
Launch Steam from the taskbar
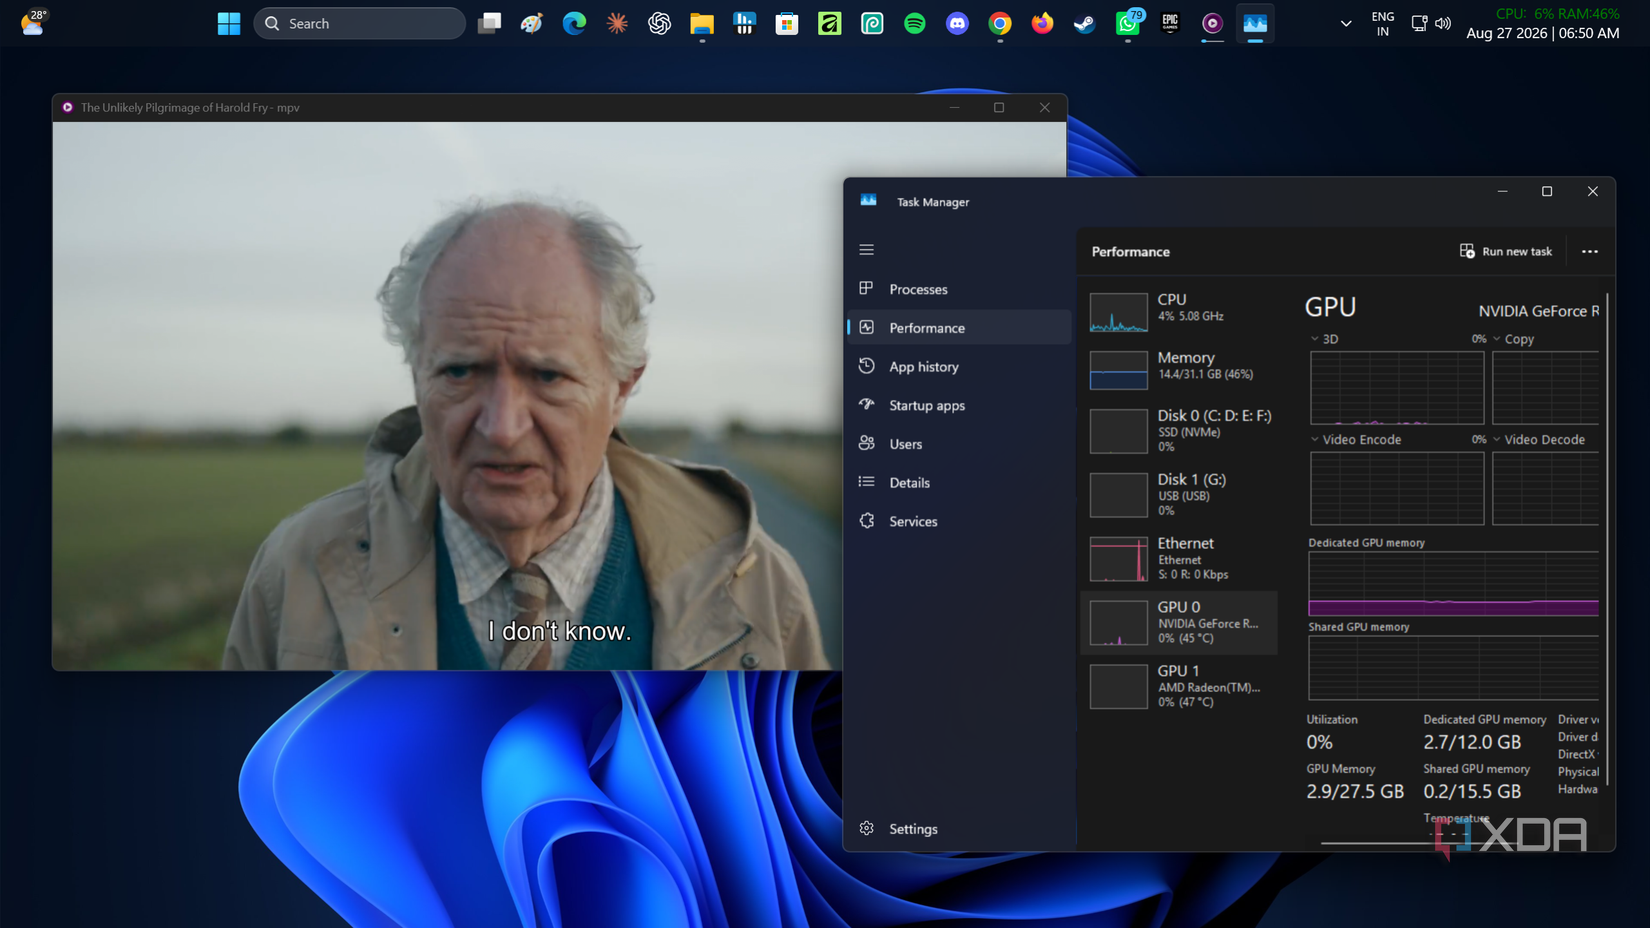(1085, 23)
